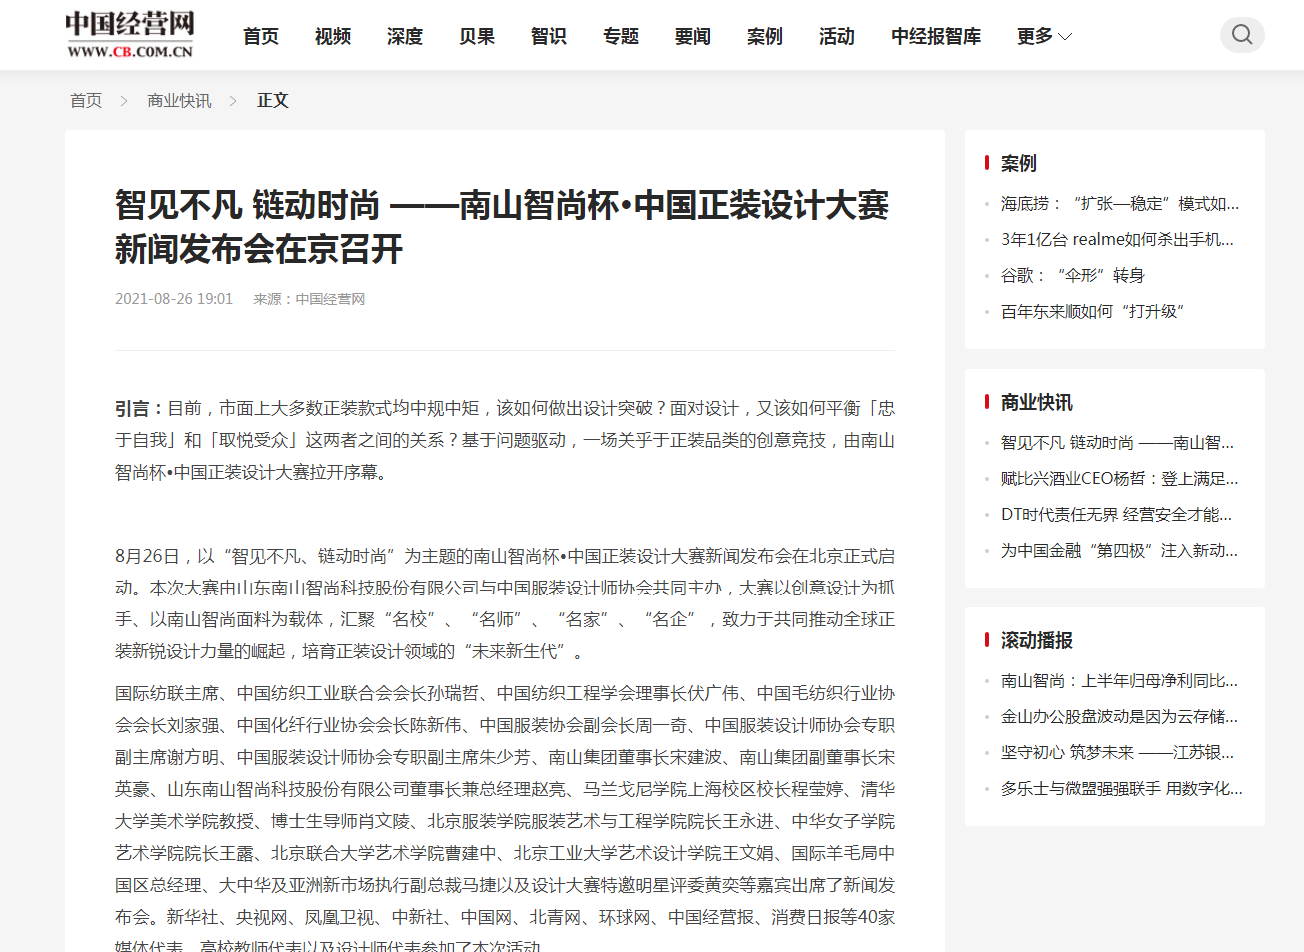Navigate to the 专题 page
This screenshot has height=952, width=1304.
pos(621,37)
